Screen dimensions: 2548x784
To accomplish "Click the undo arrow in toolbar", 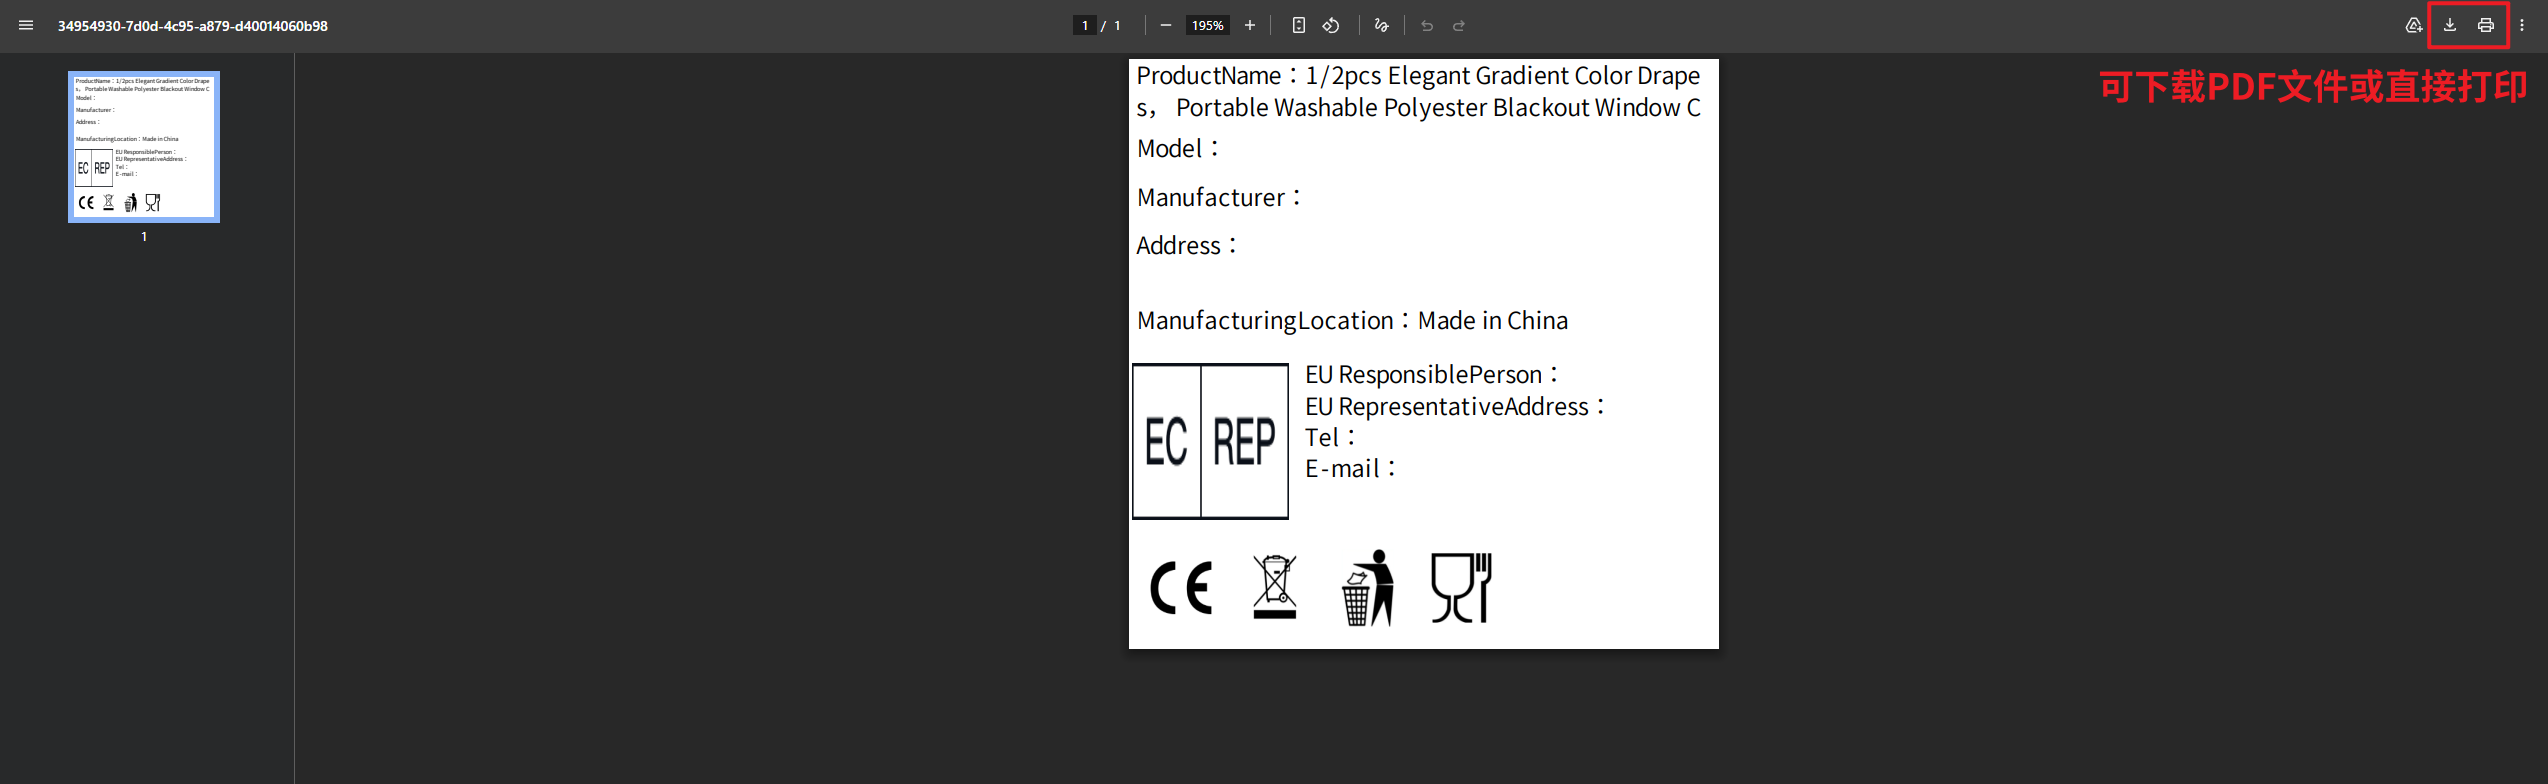I will (x=1427, y=26).
